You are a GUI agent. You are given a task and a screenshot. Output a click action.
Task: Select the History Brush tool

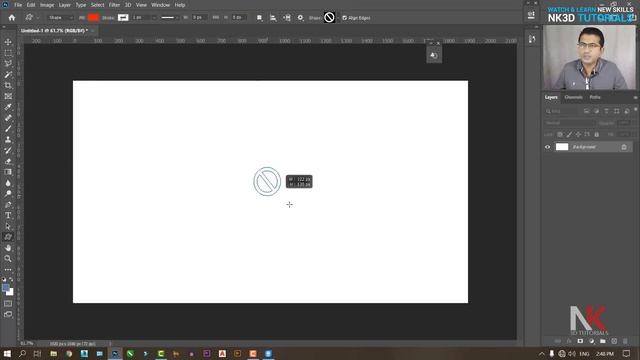point(8,150)
